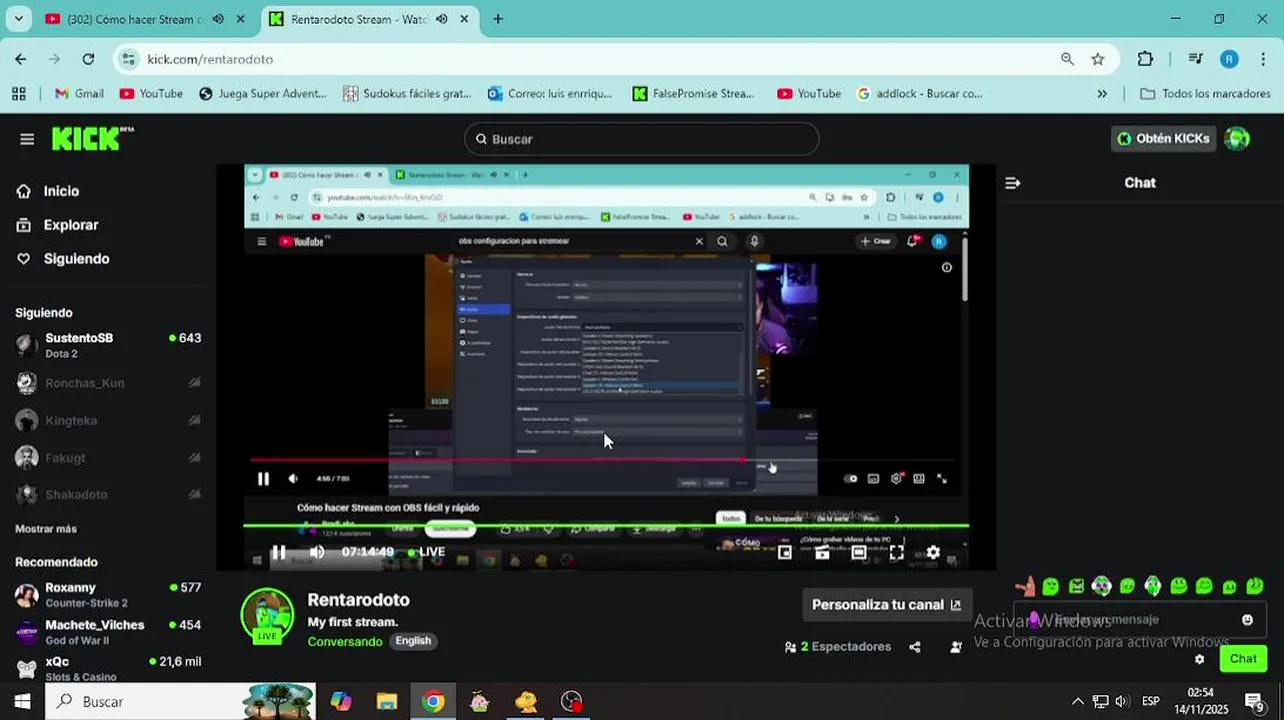The width and height of the screenshot is (1284, 720).
Task: View site information icon in the address bar
Action: click(x=128, y=59)
